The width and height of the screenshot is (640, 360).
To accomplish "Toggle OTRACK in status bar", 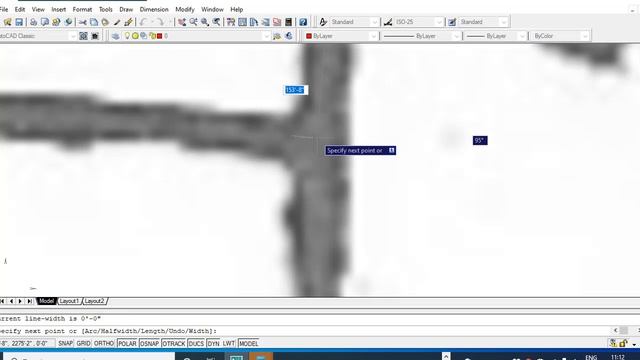I will pyautogui.click(x=173, y=344).
